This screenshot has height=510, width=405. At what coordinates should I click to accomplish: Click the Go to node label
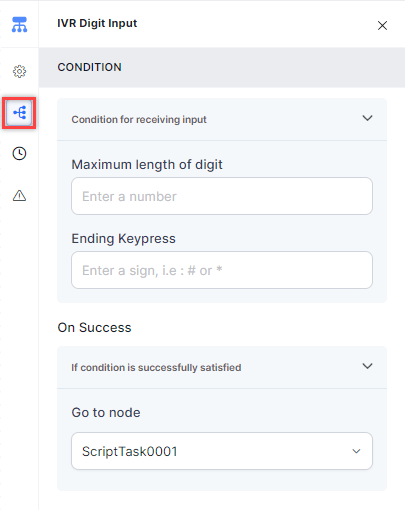coord(106,413)
